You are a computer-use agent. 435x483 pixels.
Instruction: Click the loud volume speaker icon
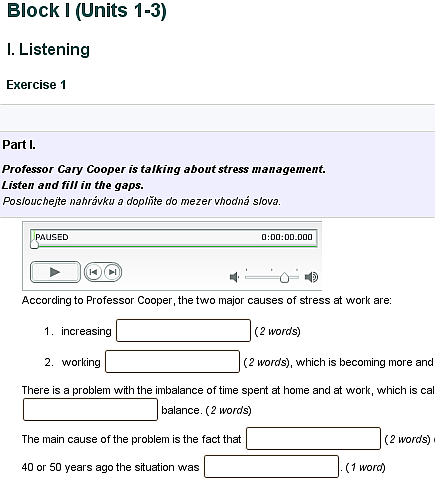tap(311, 277)
